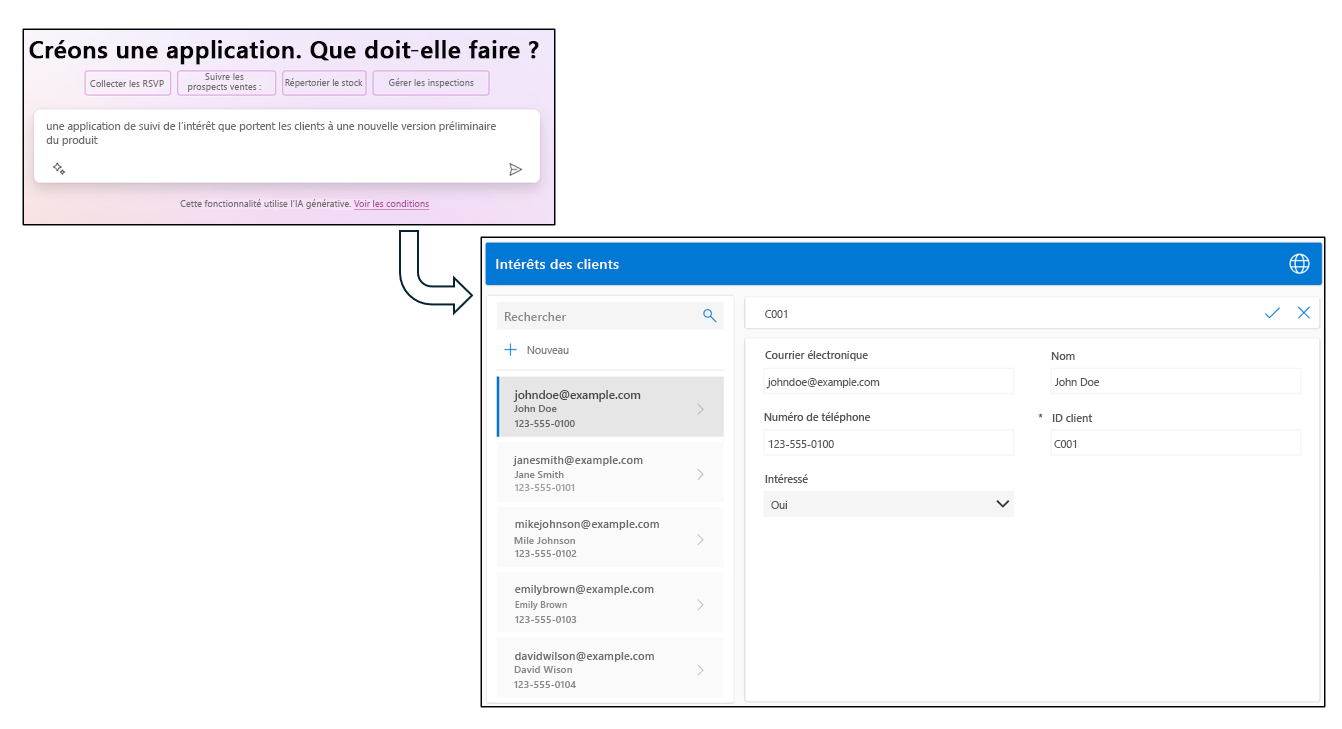Click the C001 record title
This screenshot has width=1342, height=729.
[776, 314]
